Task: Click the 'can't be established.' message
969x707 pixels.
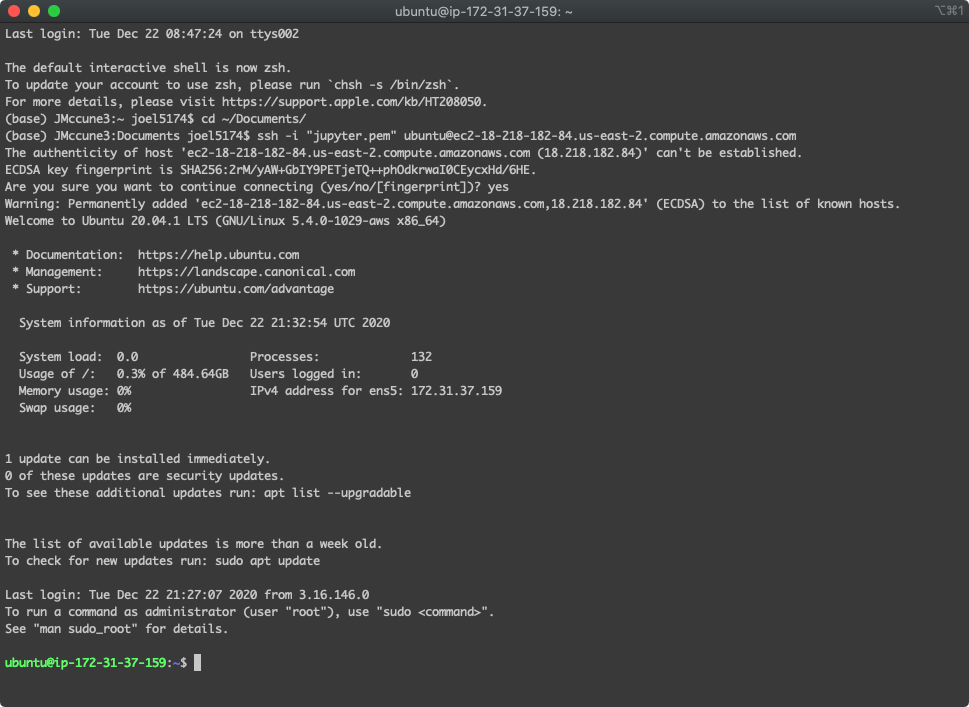Action: point(729,153)
